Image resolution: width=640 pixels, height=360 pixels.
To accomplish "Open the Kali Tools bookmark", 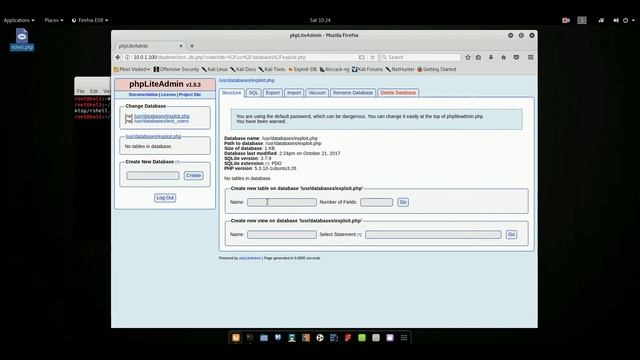I will click(272, 69).
